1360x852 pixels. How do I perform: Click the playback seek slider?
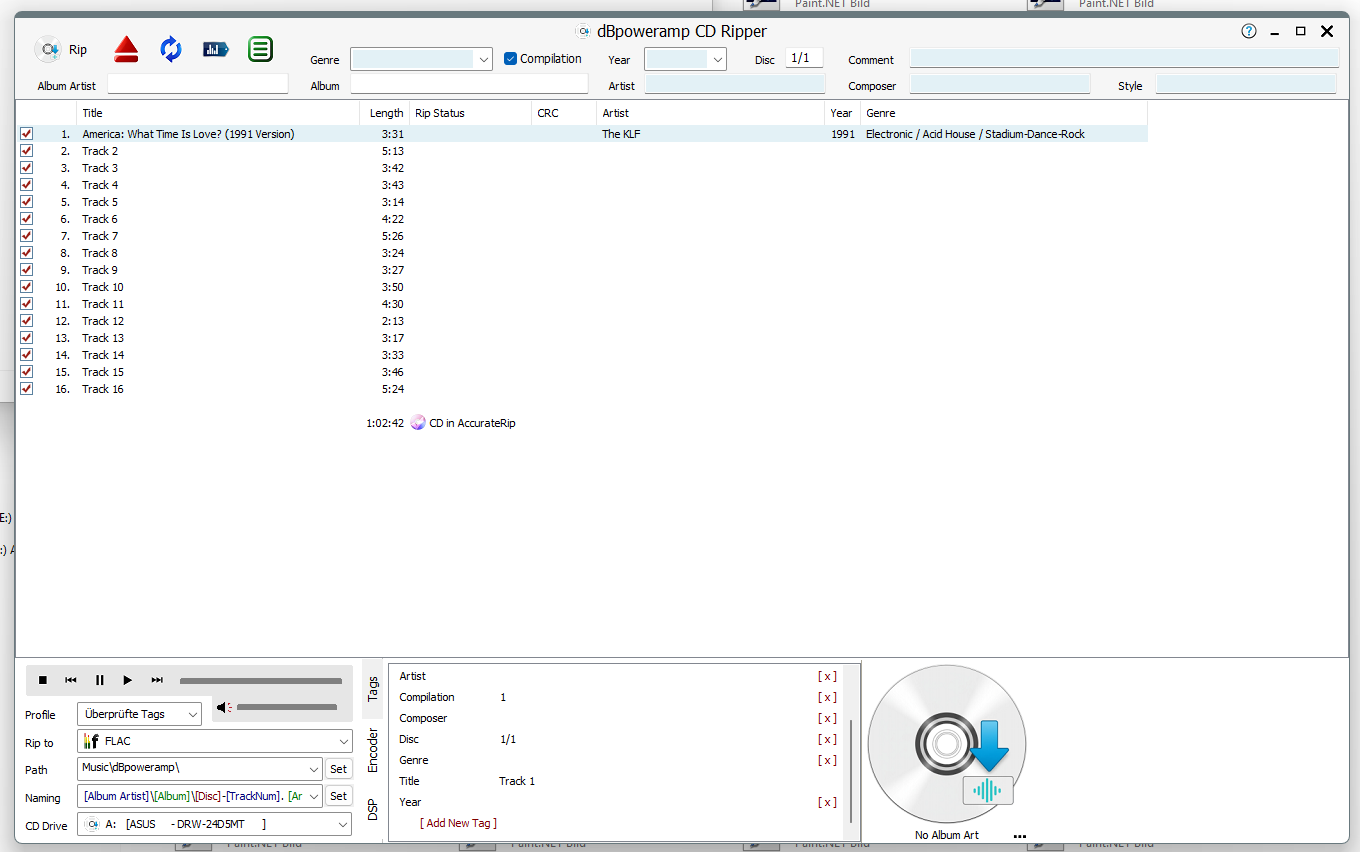point(261,681)
